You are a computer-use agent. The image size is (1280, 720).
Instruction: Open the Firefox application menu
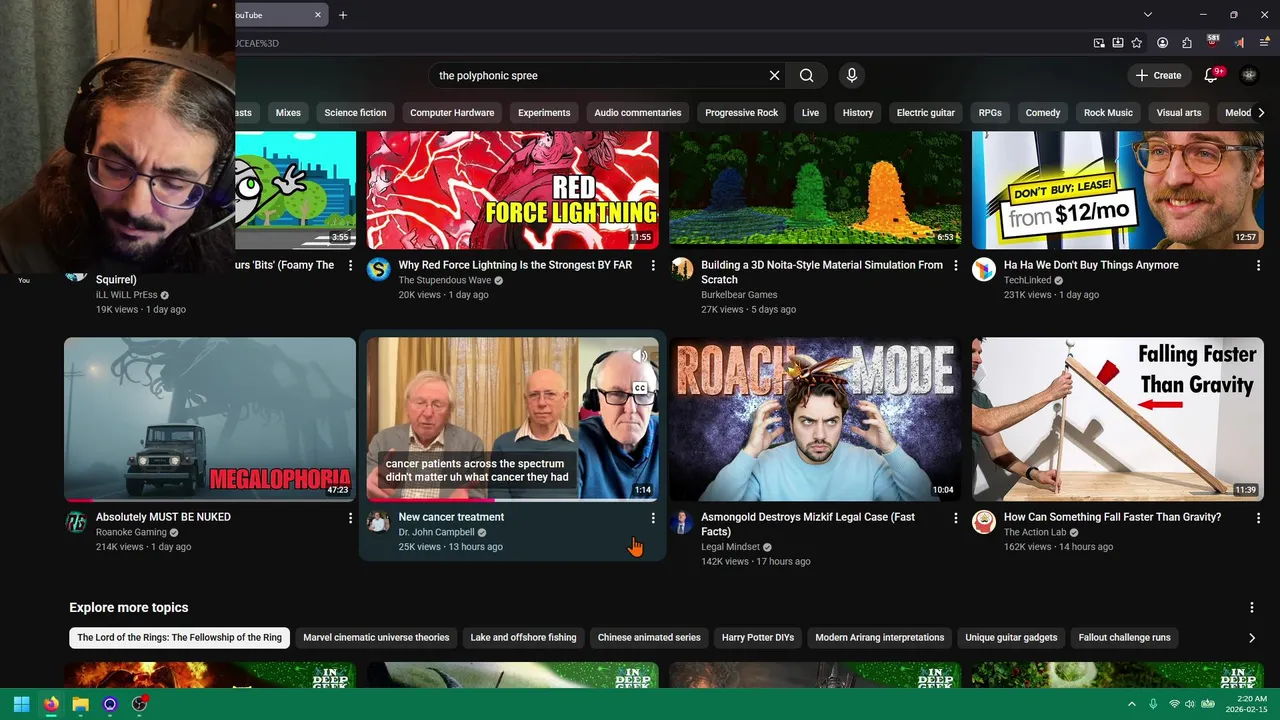[x=1265, y=43]
